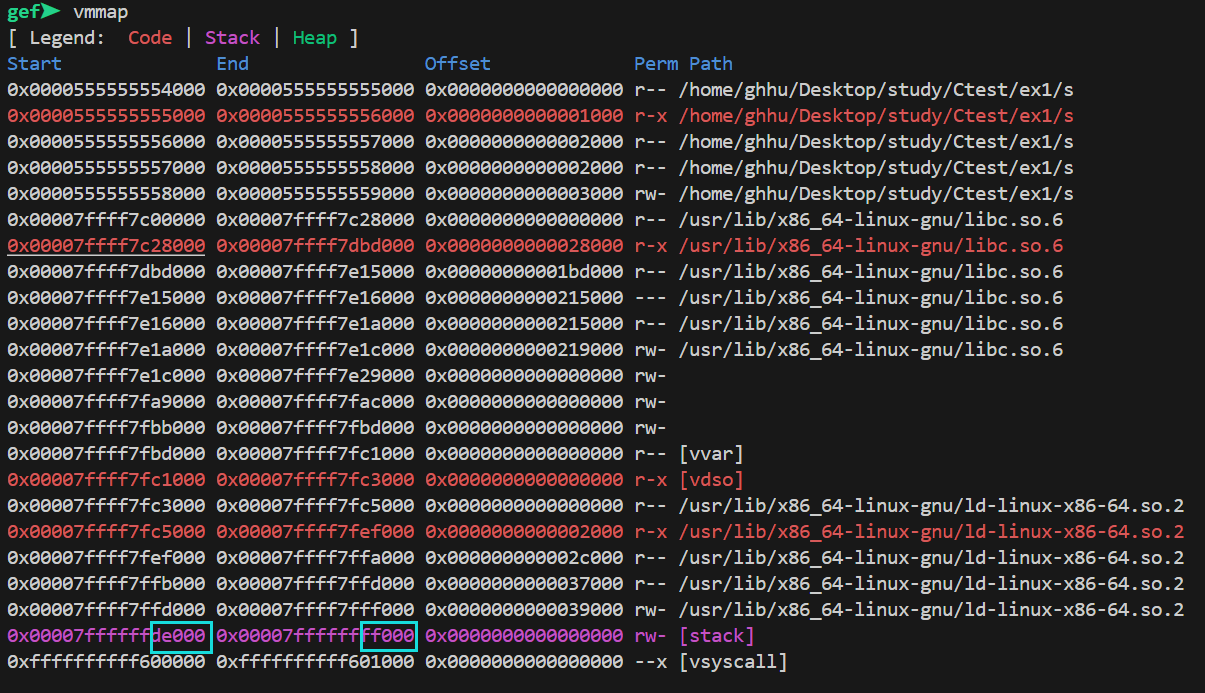Select start address 0x00007ffff7e15000
The image size is (1205, 693).
click(x=106, y=298)
